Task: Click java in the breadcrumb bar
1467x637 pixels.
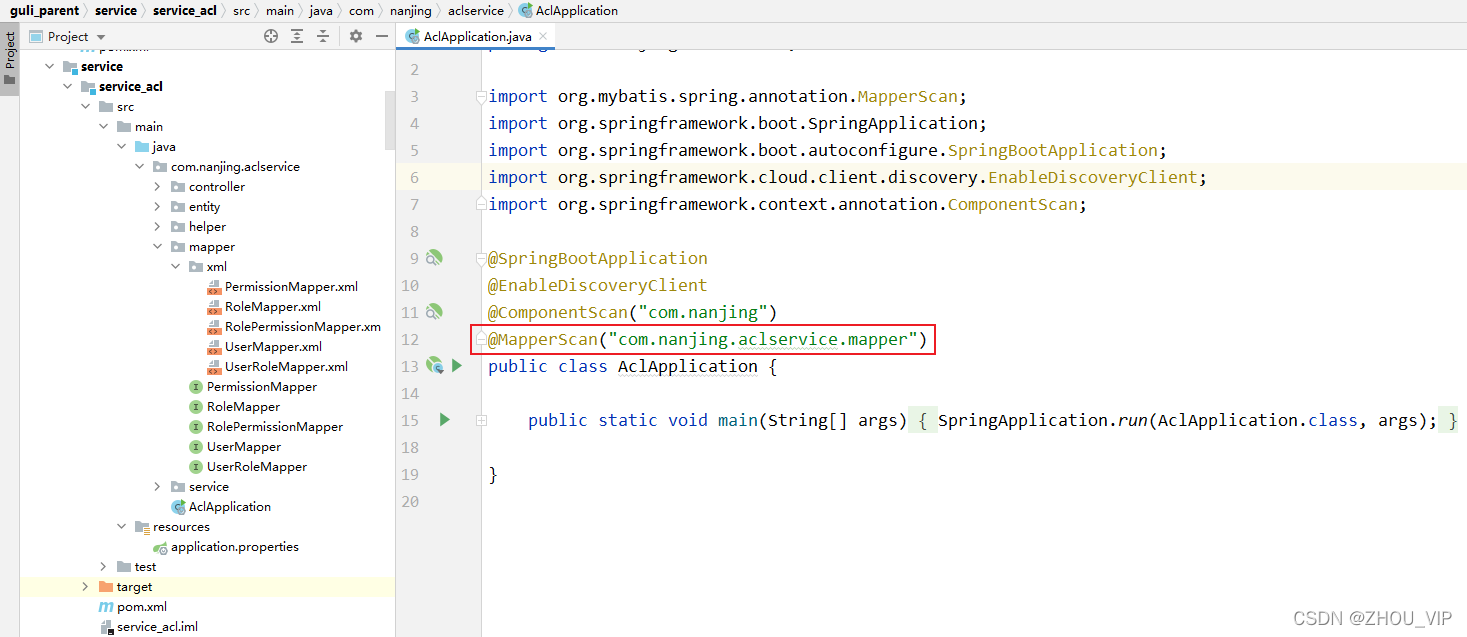Action: tap(321, 11)
